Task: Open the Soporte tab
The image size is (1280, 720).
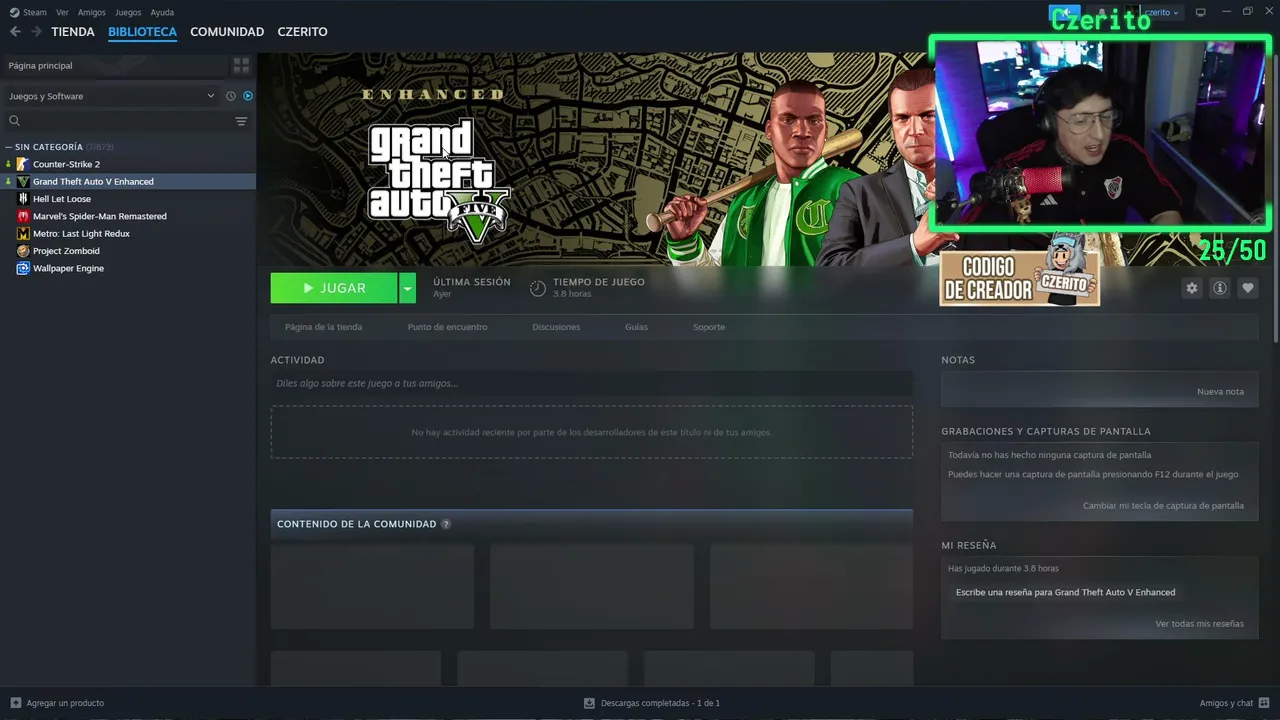Action: click(709, 327)
